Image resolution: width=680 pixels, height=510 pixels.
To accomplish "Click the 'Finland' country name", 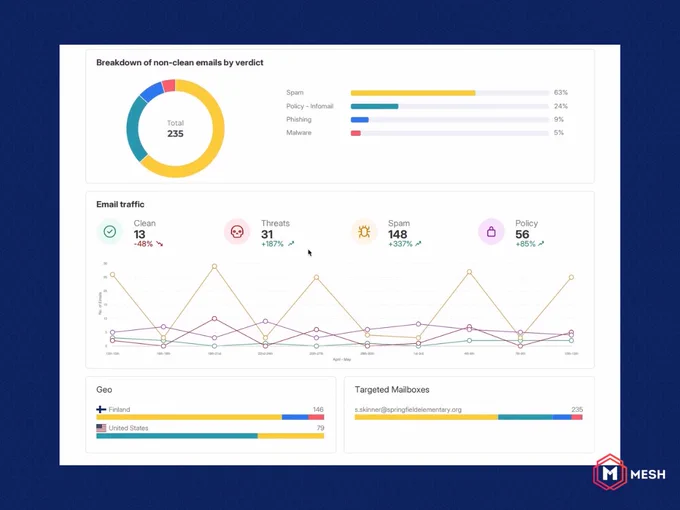I will (119, 409).
